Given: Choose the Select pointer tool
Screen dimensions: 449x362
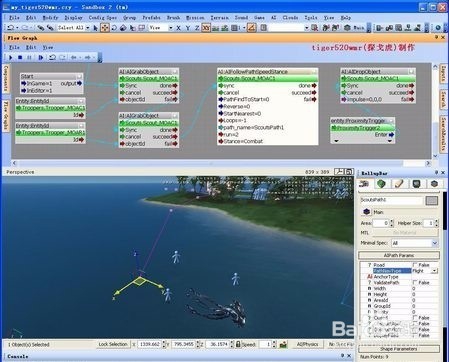Looking at the screenshot, I should coord(96,28).
